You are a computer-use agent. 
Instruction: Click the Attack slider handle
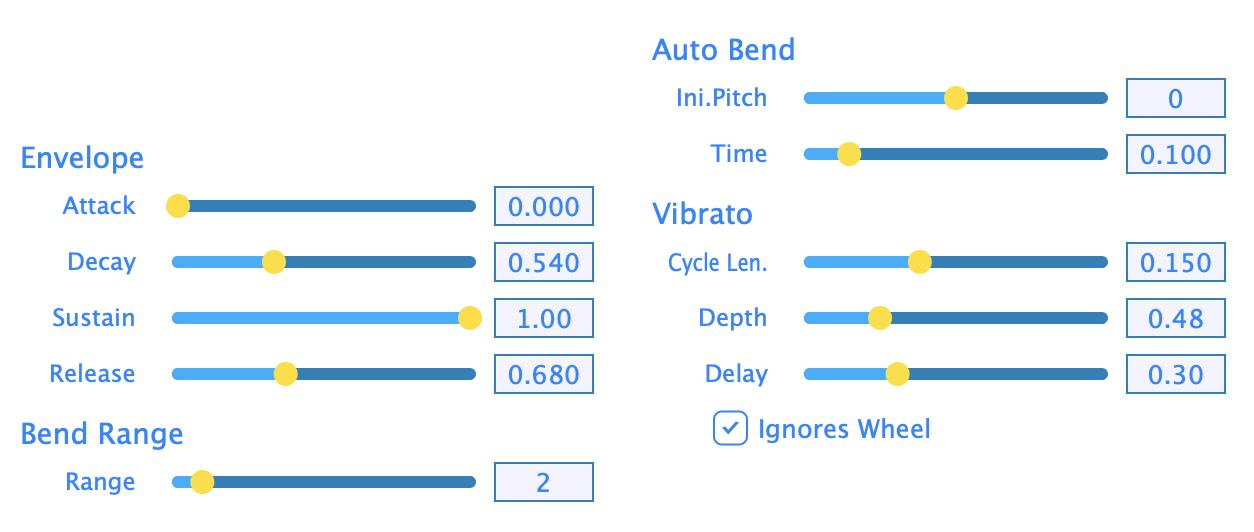tap(178, 206)
